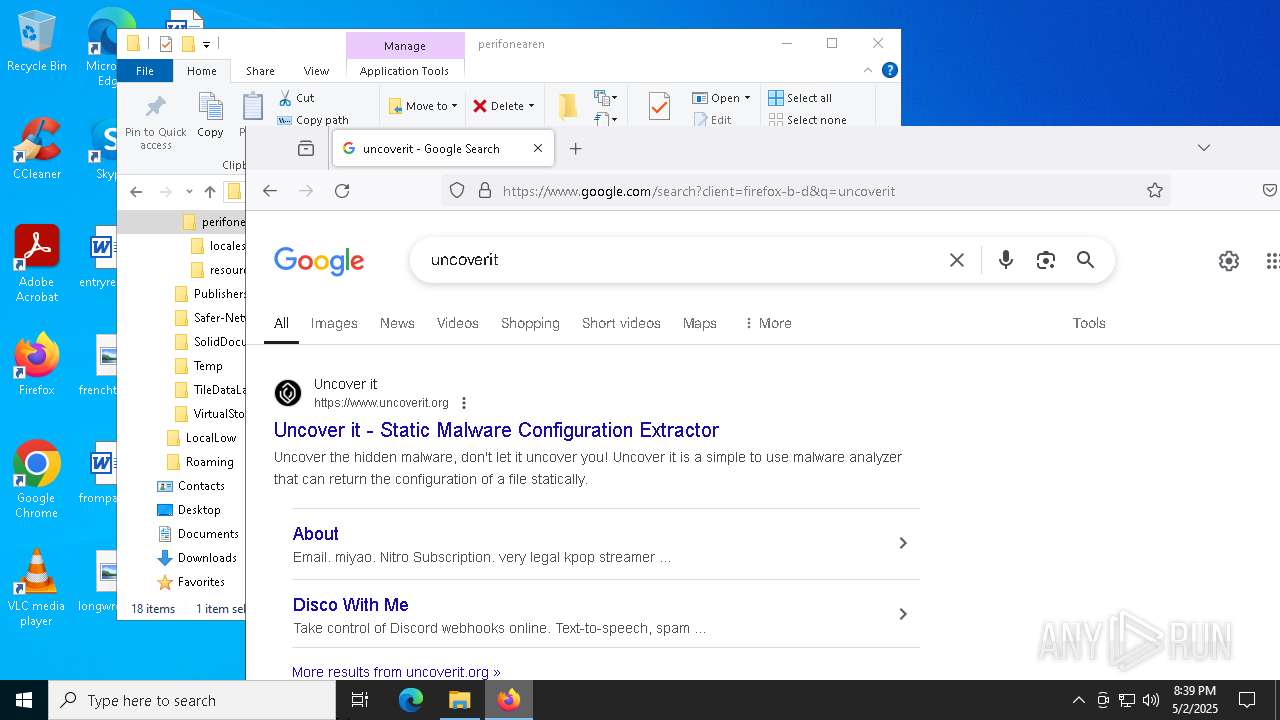Viewport: 1280px width, 720px height.
Task: Open a new Firefox tab
Action: [x=575, y=148]
